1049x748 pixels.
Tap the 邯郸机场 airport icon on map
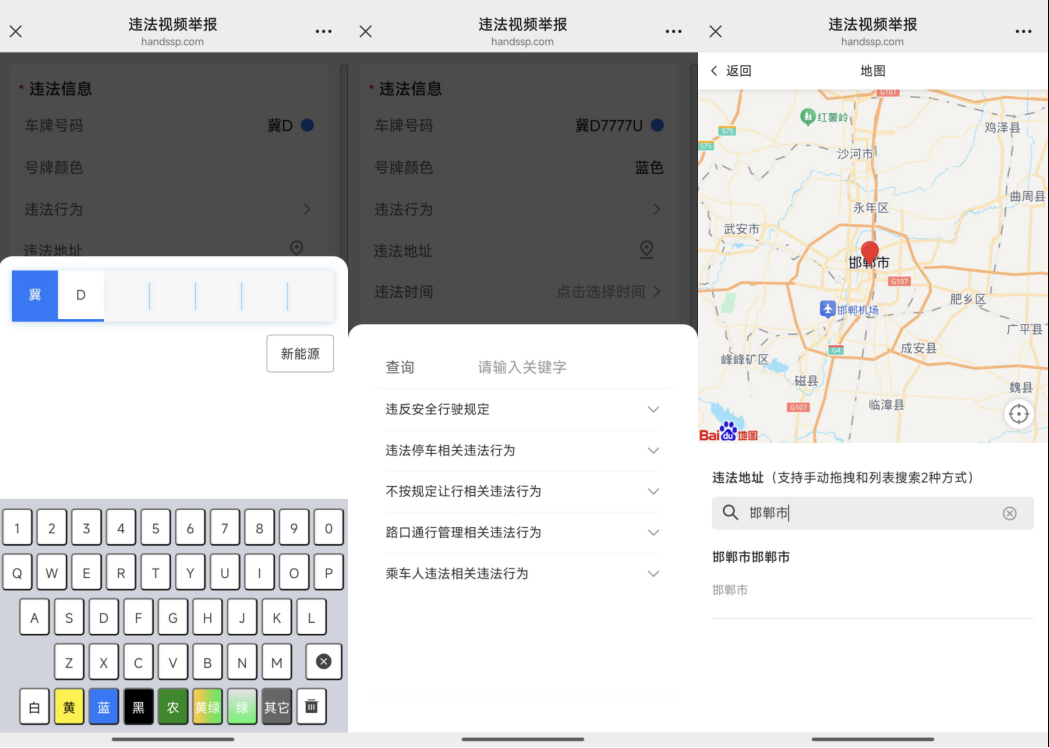tap(827, 309)
